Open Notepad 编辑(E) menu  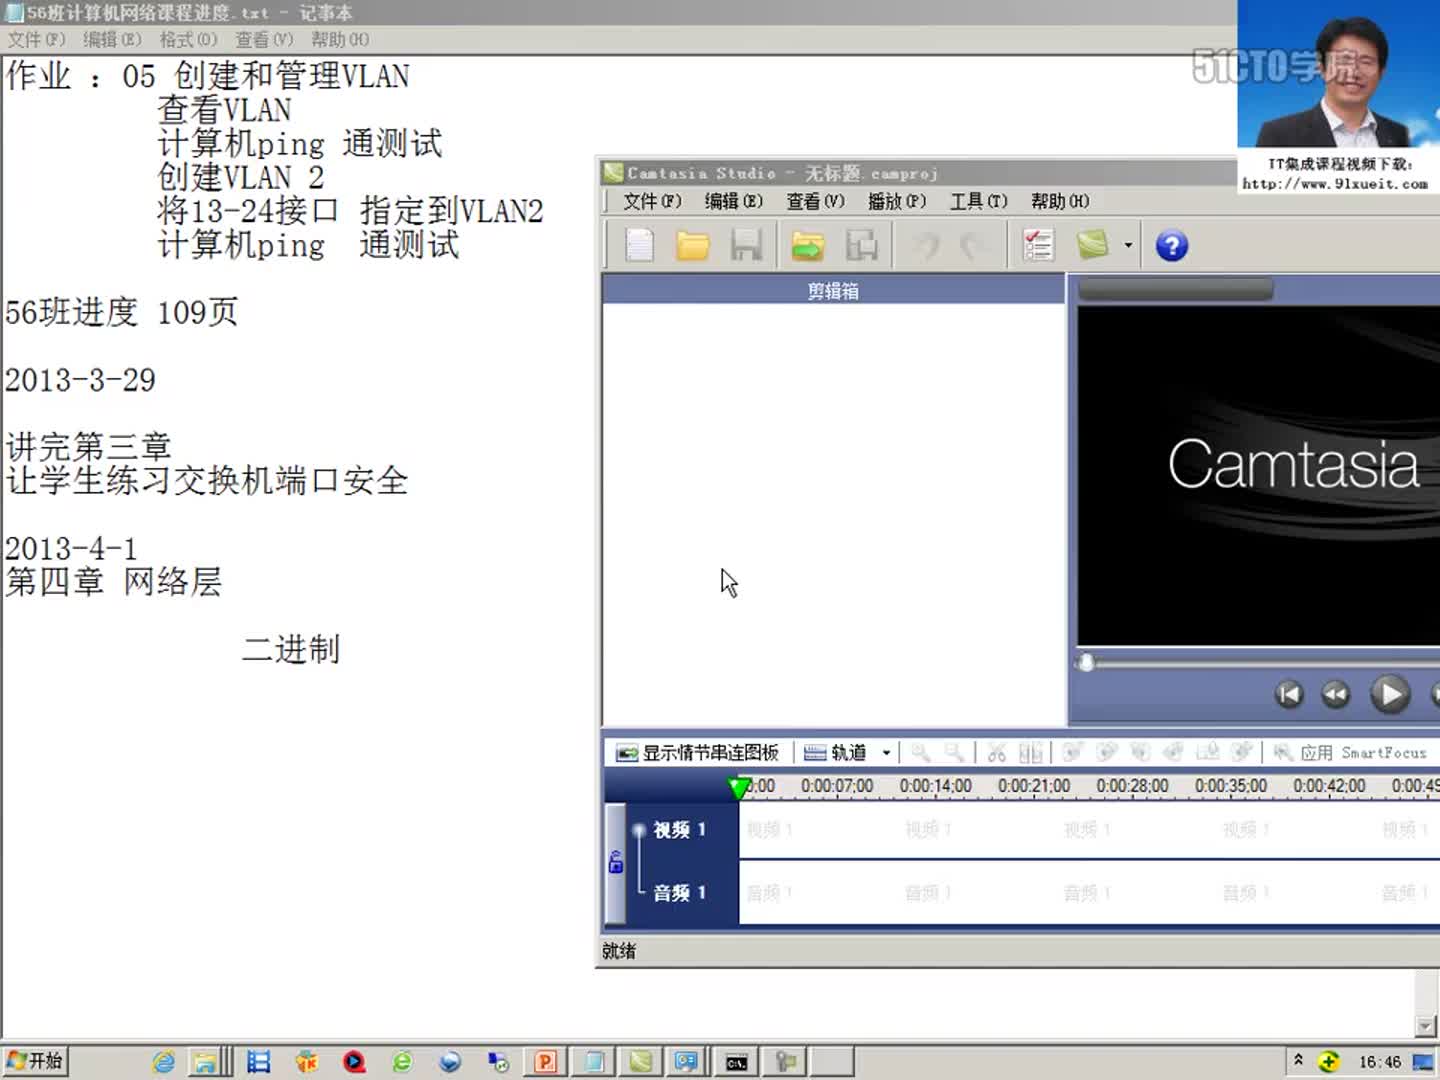coord(112,39)
